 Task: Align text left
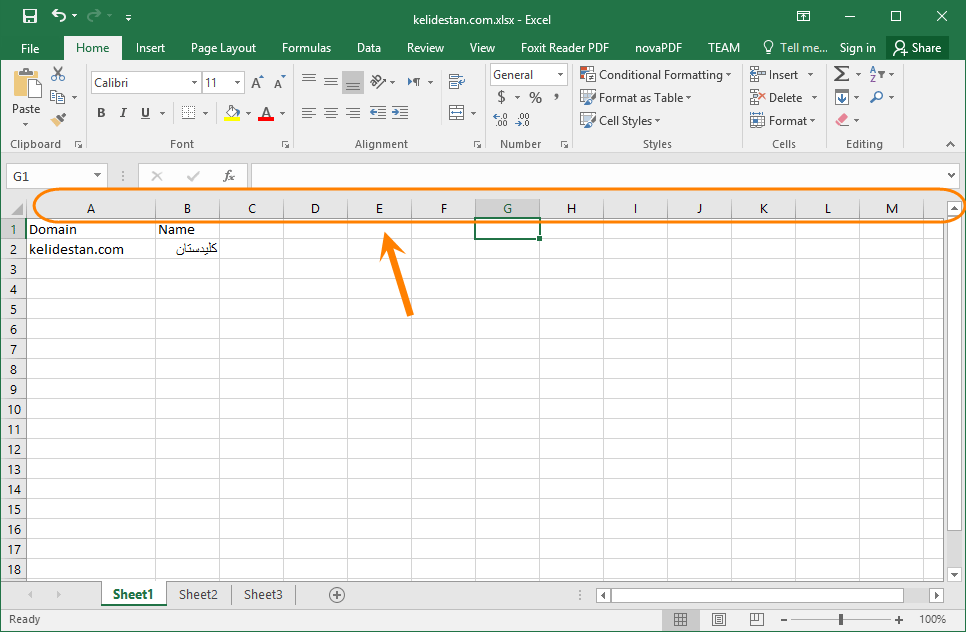point(309,113)
